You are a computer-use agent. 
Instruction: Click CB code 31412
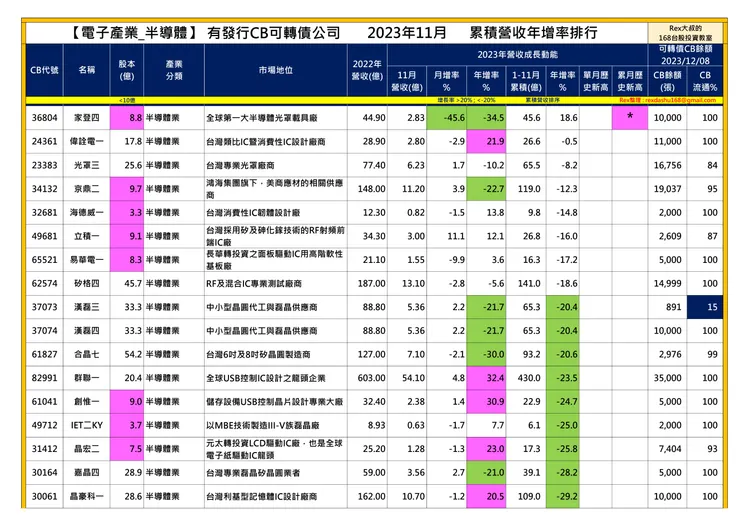(x=44, y=448)
